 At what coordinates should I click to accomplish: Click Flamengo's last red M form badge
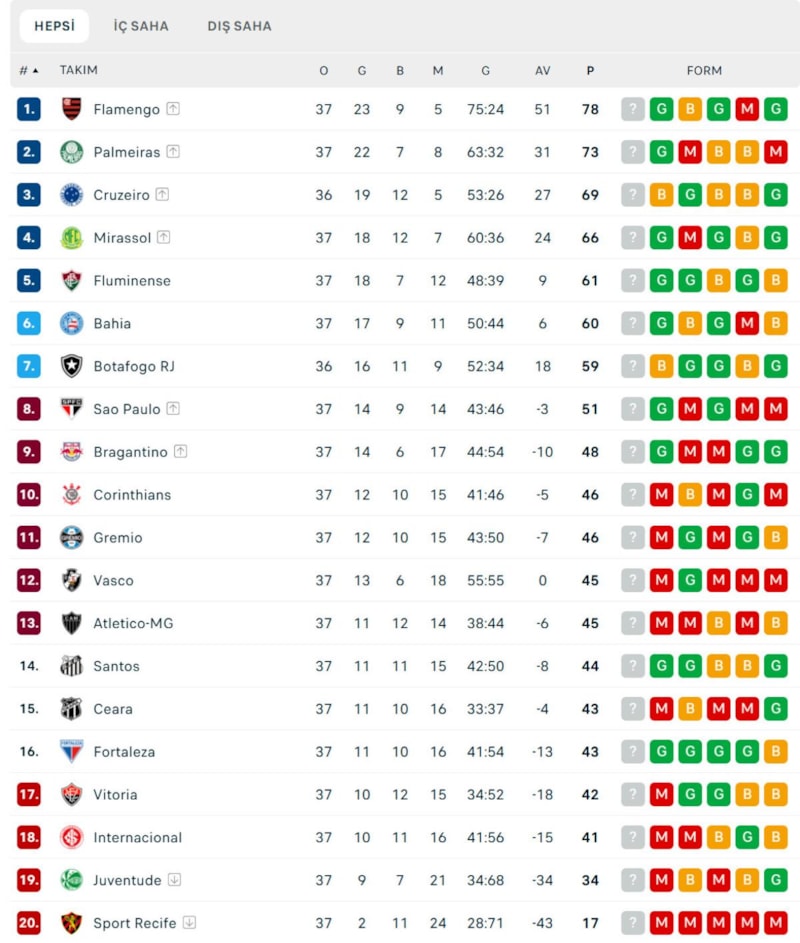[x=747, y=109]
